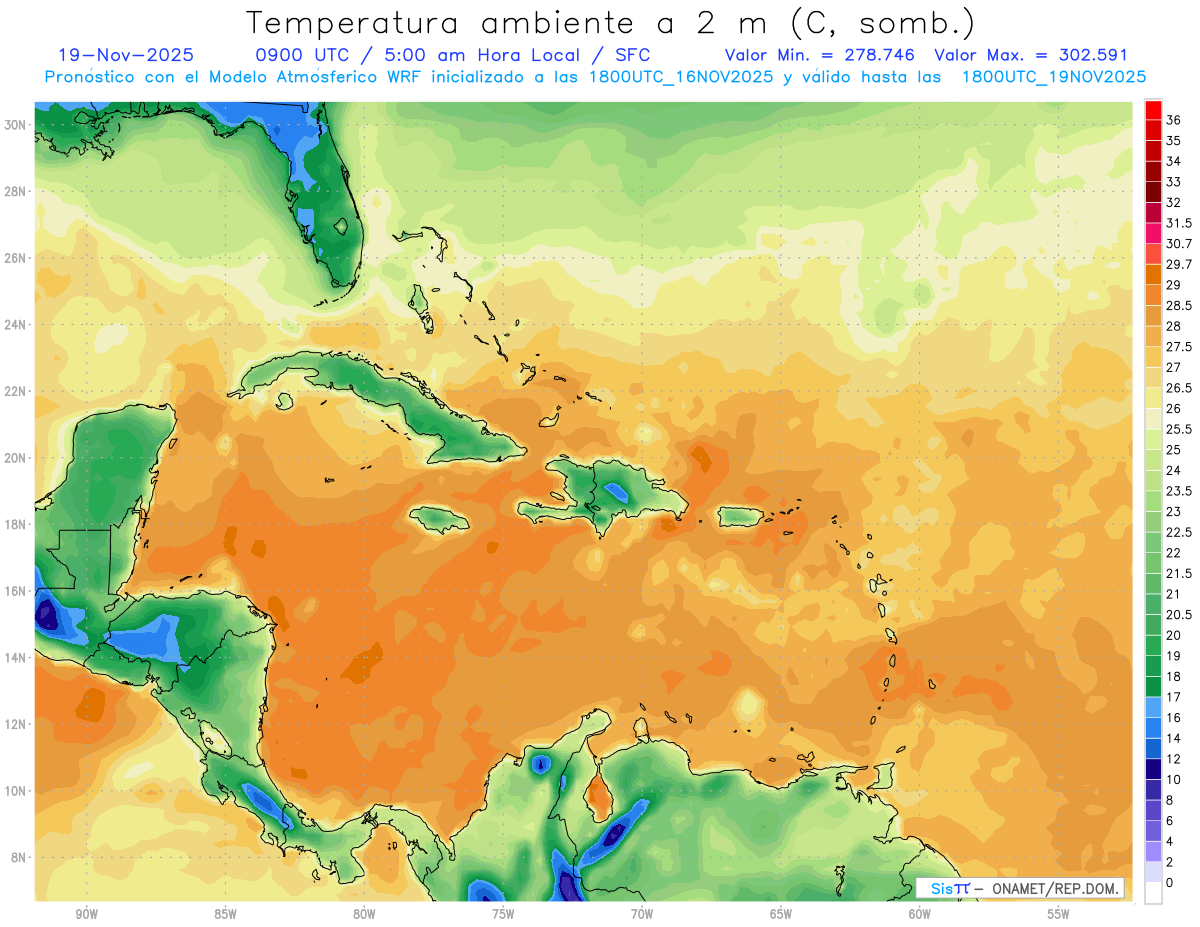Screen dimensions: 1200x927
Task: Select the date text "19-Nov-2025"
Action: 126,55
